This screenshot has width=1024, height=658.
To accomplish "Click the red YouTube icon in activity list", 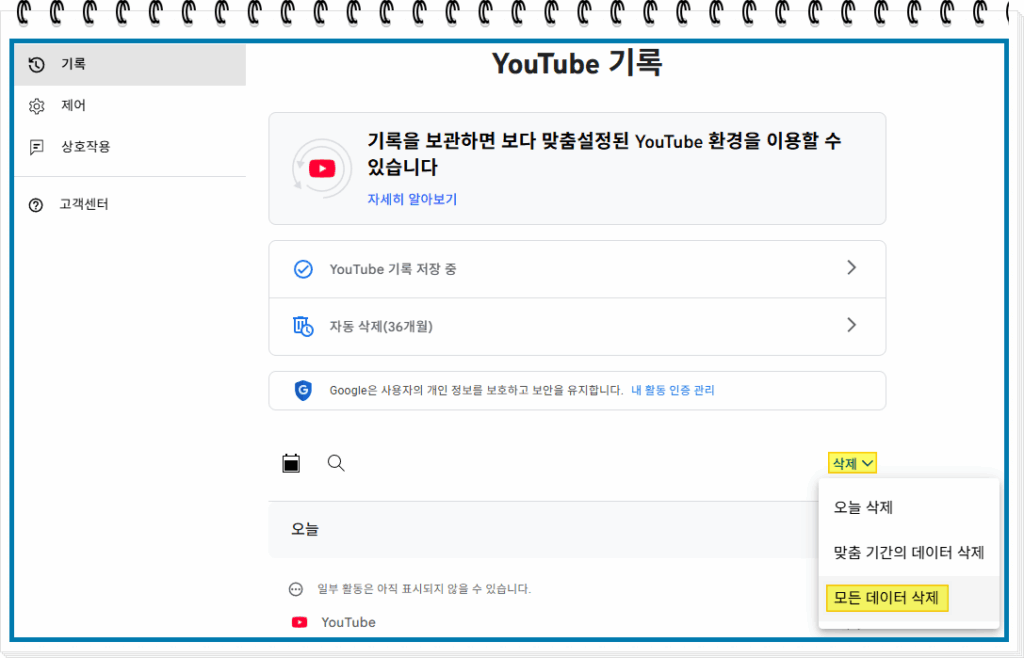I will [300, 622].
